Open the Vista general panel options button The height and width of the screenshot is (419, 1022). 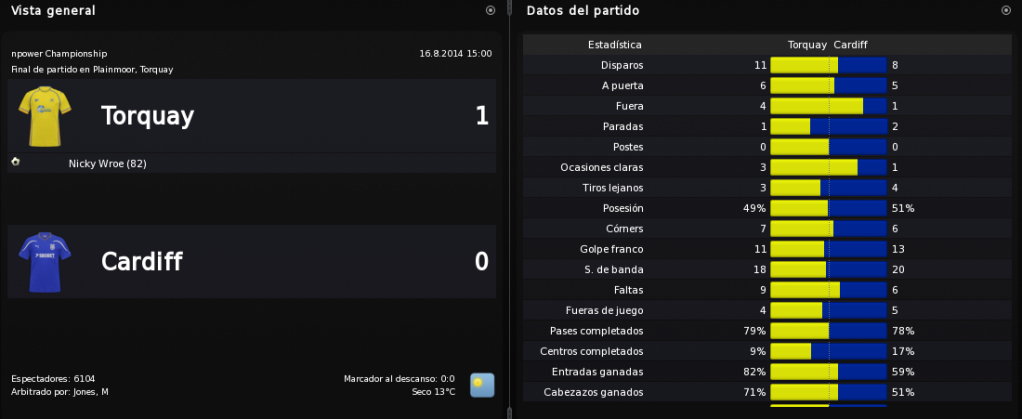tap(491, 10)
